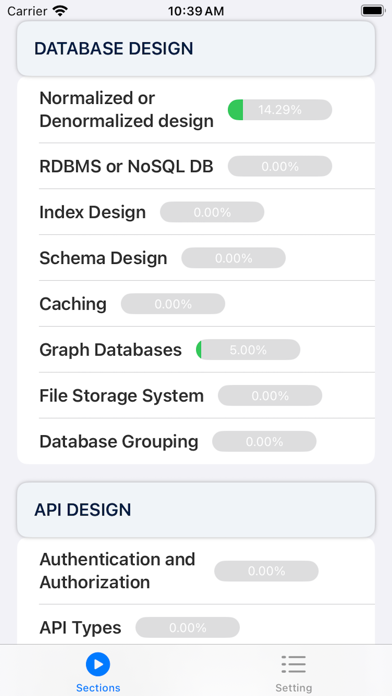The height and width of the screenshot is (696, 392).
Task: Tap the RDBMS or NoSQL DB progress bar
Action: [x=280, y=166]
